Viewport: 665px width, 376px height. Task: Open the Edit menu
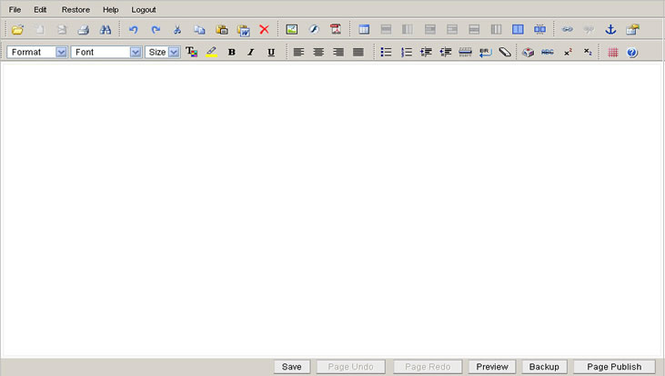(x=40, y=9)
